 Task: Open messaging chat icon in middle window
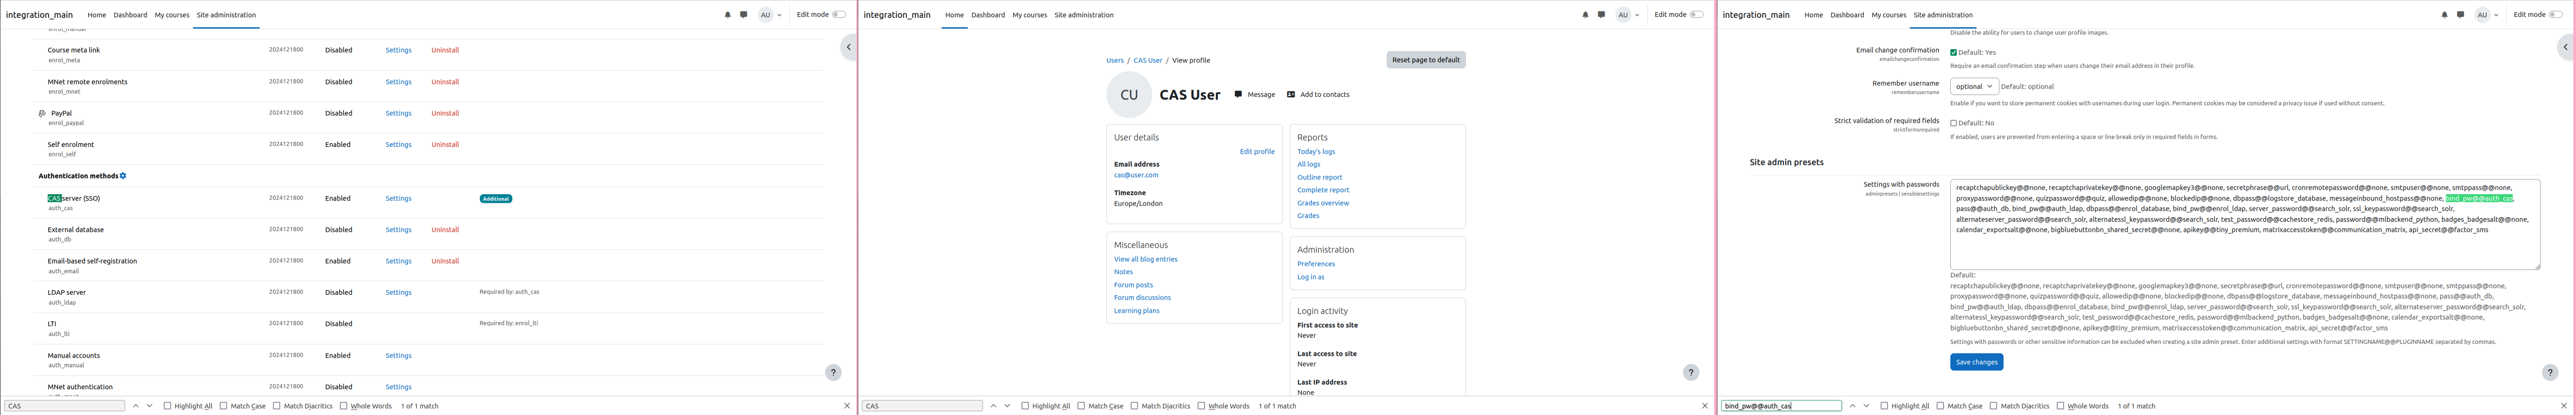tap(1601, 15)
